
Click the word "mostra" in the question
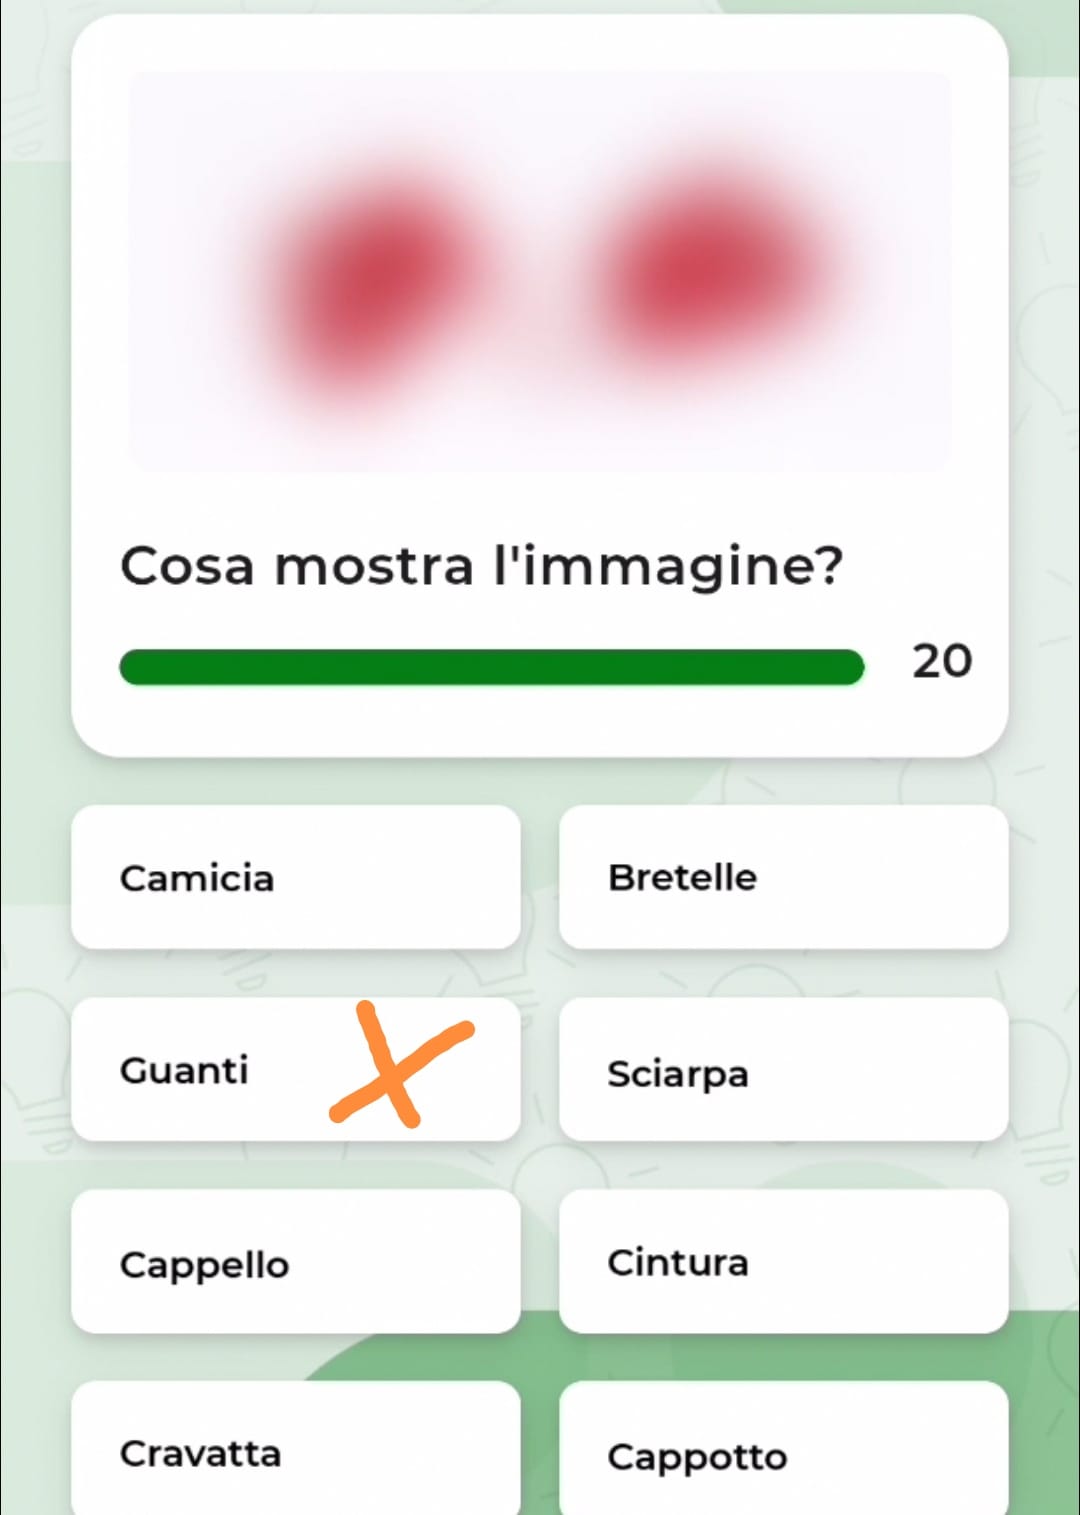pos(373,566)
